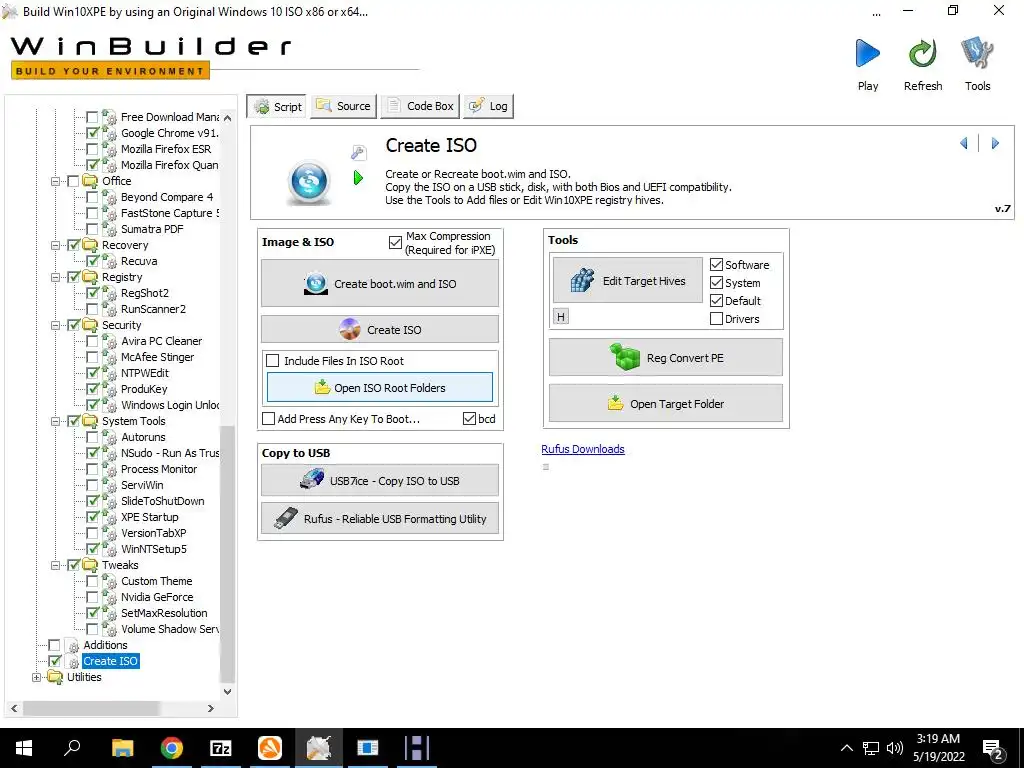Open the Rufus Downloads link
The width and height of the screenshot is (1024, 768).
point(583,449)
